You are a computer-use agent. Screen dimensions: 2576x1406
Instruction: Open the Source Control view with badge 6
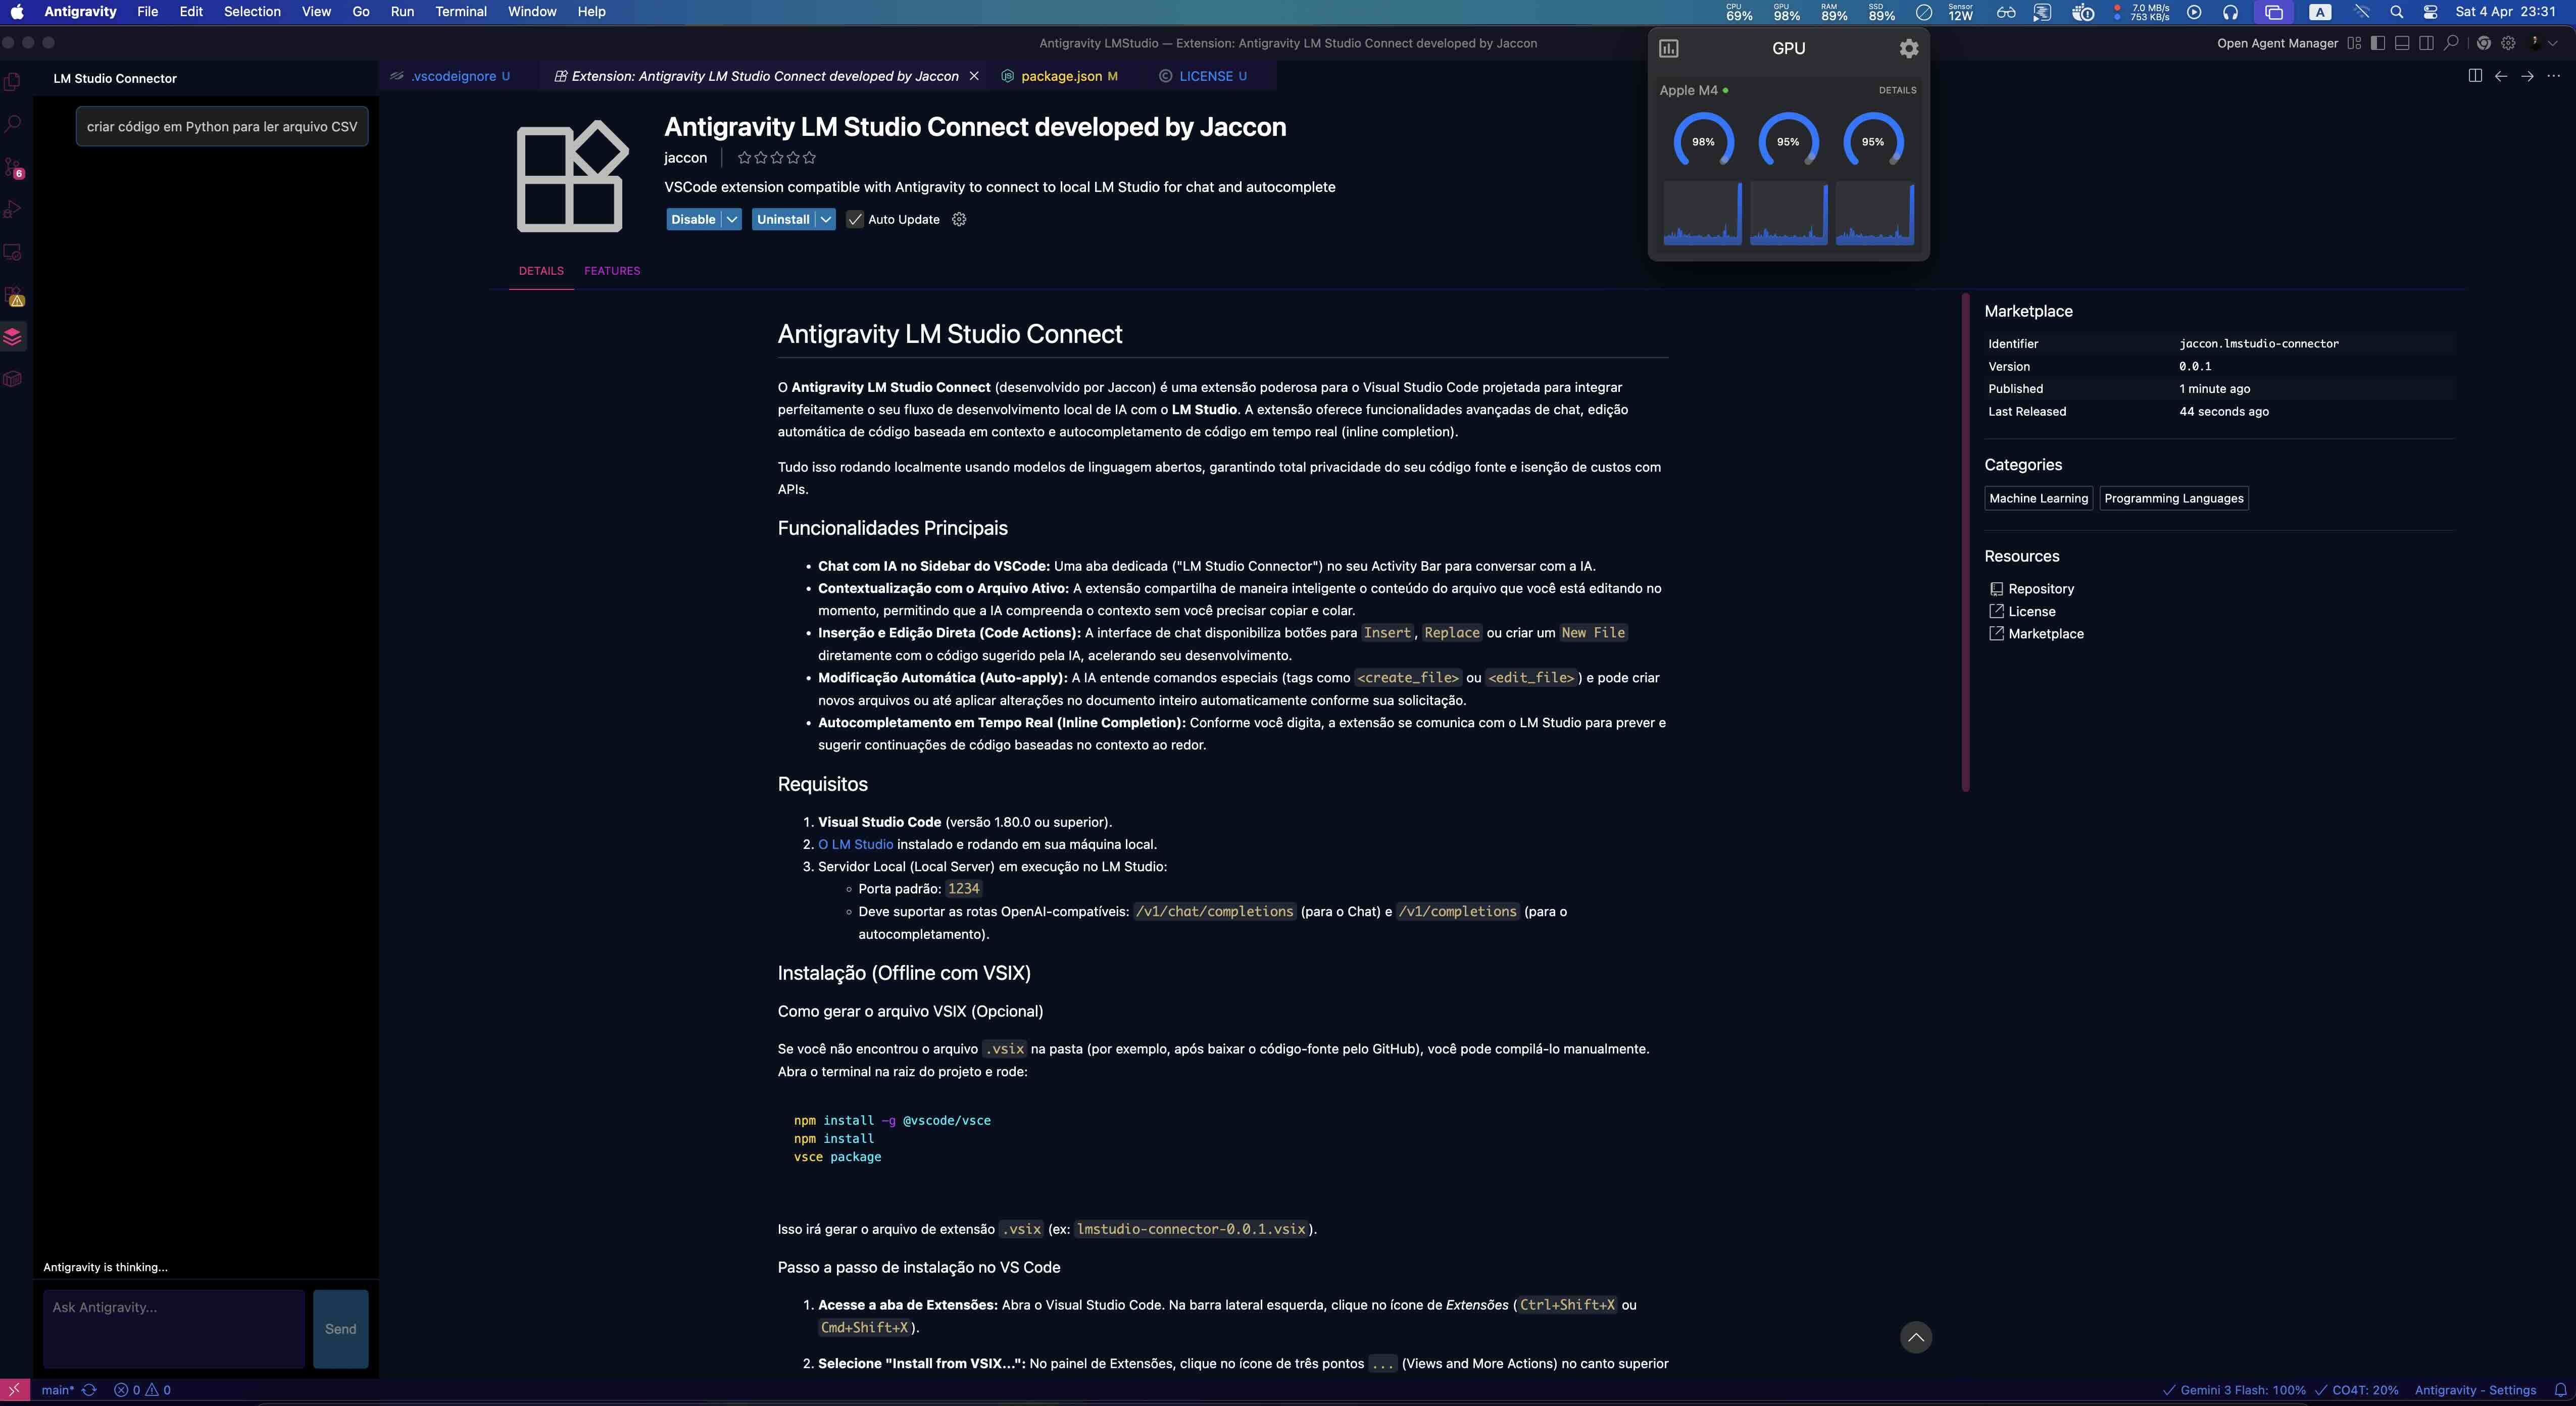click(13, 167)
